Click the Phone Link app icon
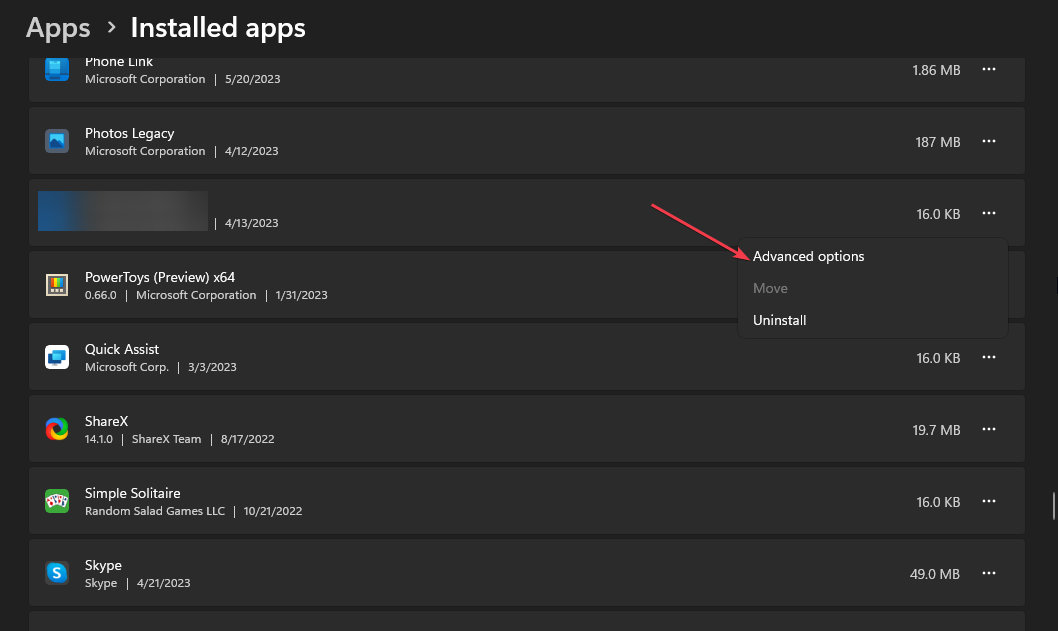The height and width of the screenshot is (631, 1058). pyautogui.click(x=57, y=70)
